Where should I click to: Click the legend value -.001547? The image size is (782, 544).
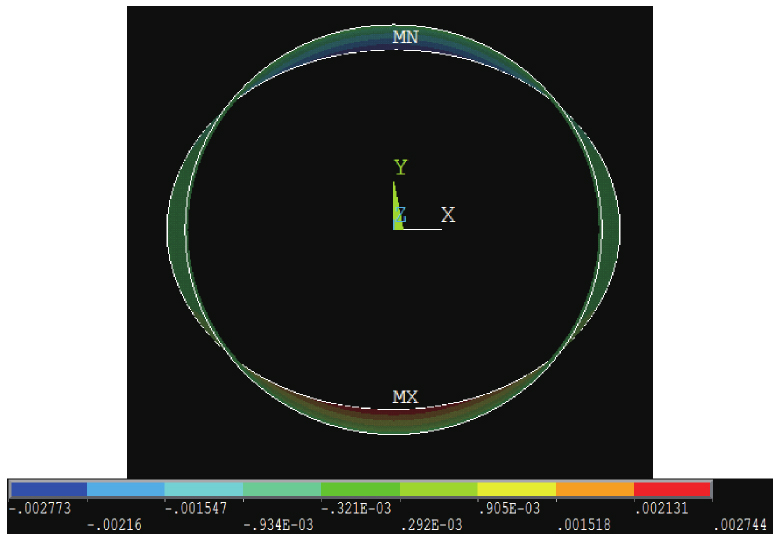(196, 509)
